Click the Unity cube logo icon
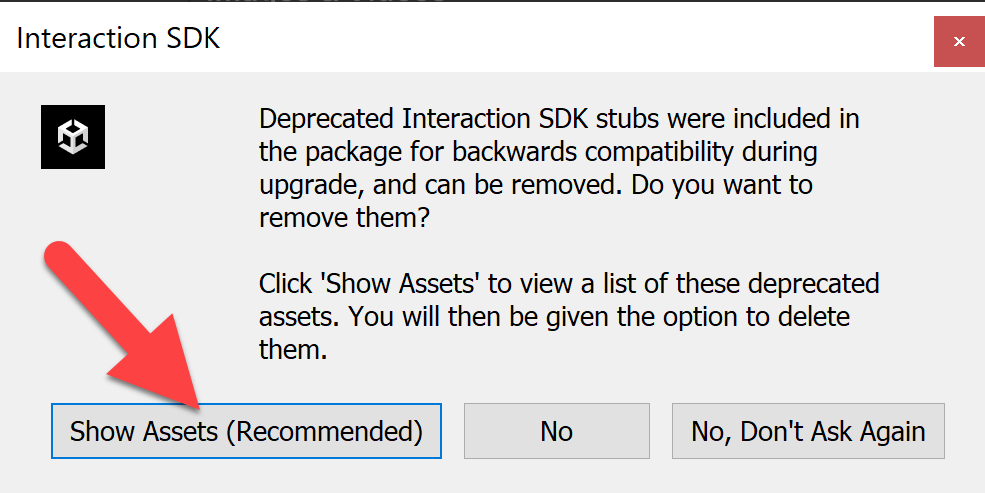 pyautogui.click(x=73, y=137)
